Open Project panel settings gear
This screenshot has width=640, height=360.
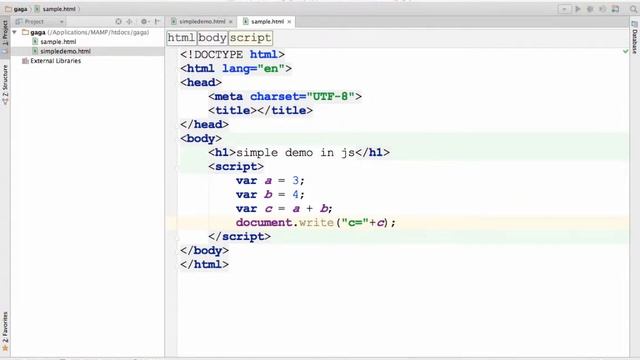[144, 22]
